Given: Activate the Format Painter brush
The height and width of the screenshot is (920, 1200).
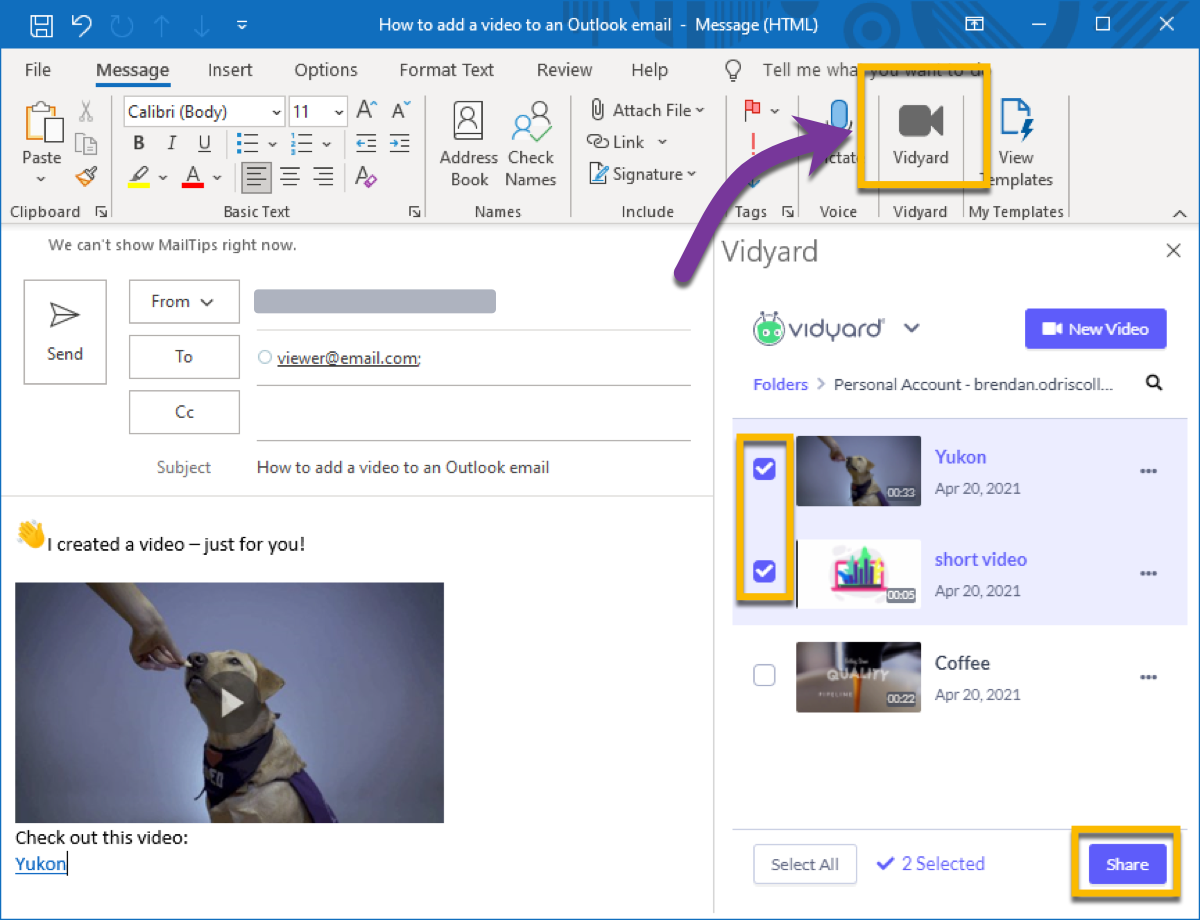Looking at the screenshot, I should click(x=86, y=177).
